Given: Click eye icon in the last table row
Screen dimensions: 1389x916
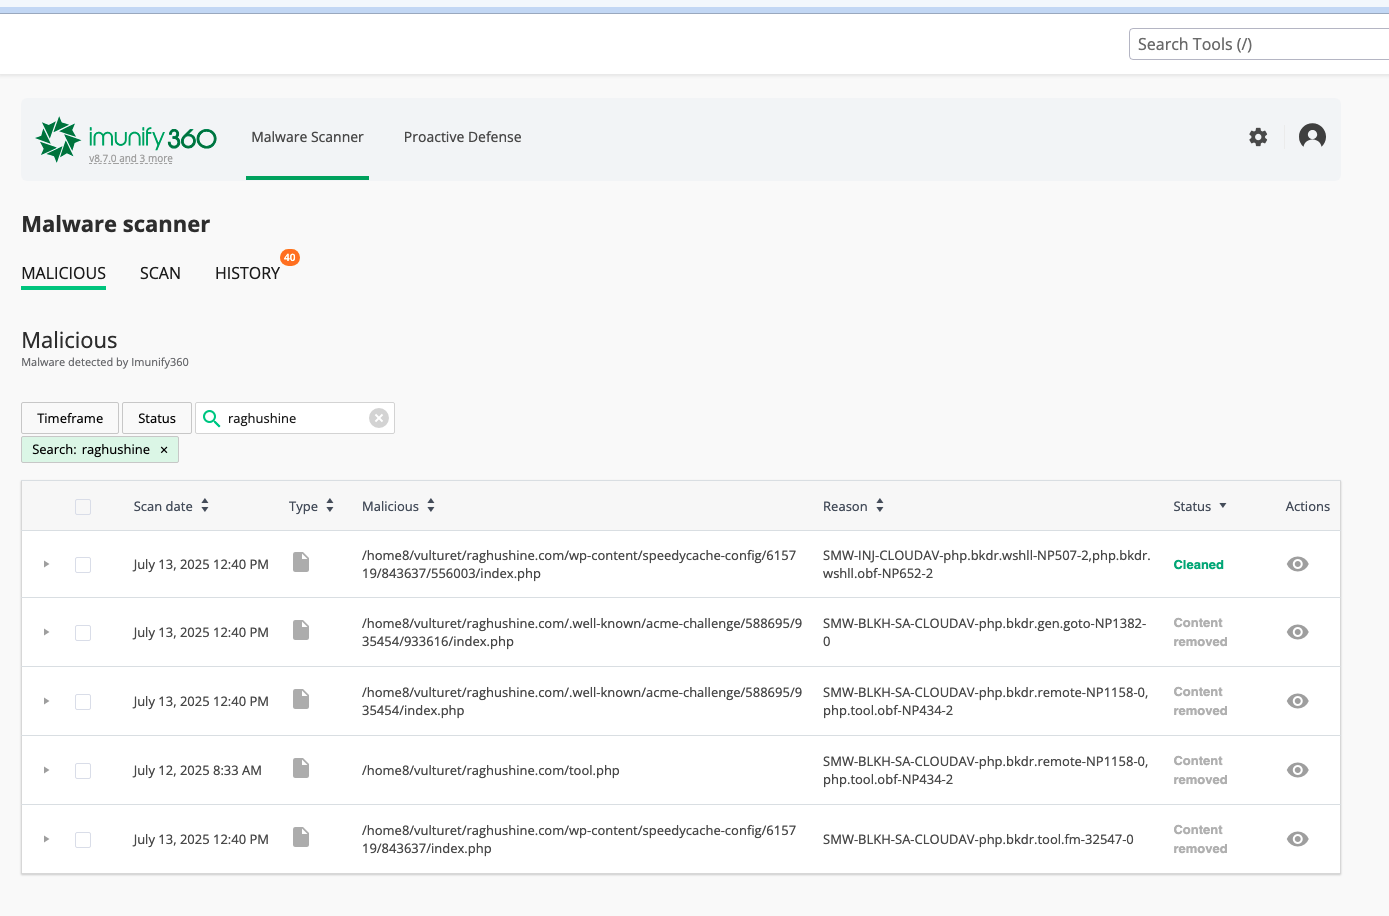Looking at the screenshot, I should [1297, 839].
